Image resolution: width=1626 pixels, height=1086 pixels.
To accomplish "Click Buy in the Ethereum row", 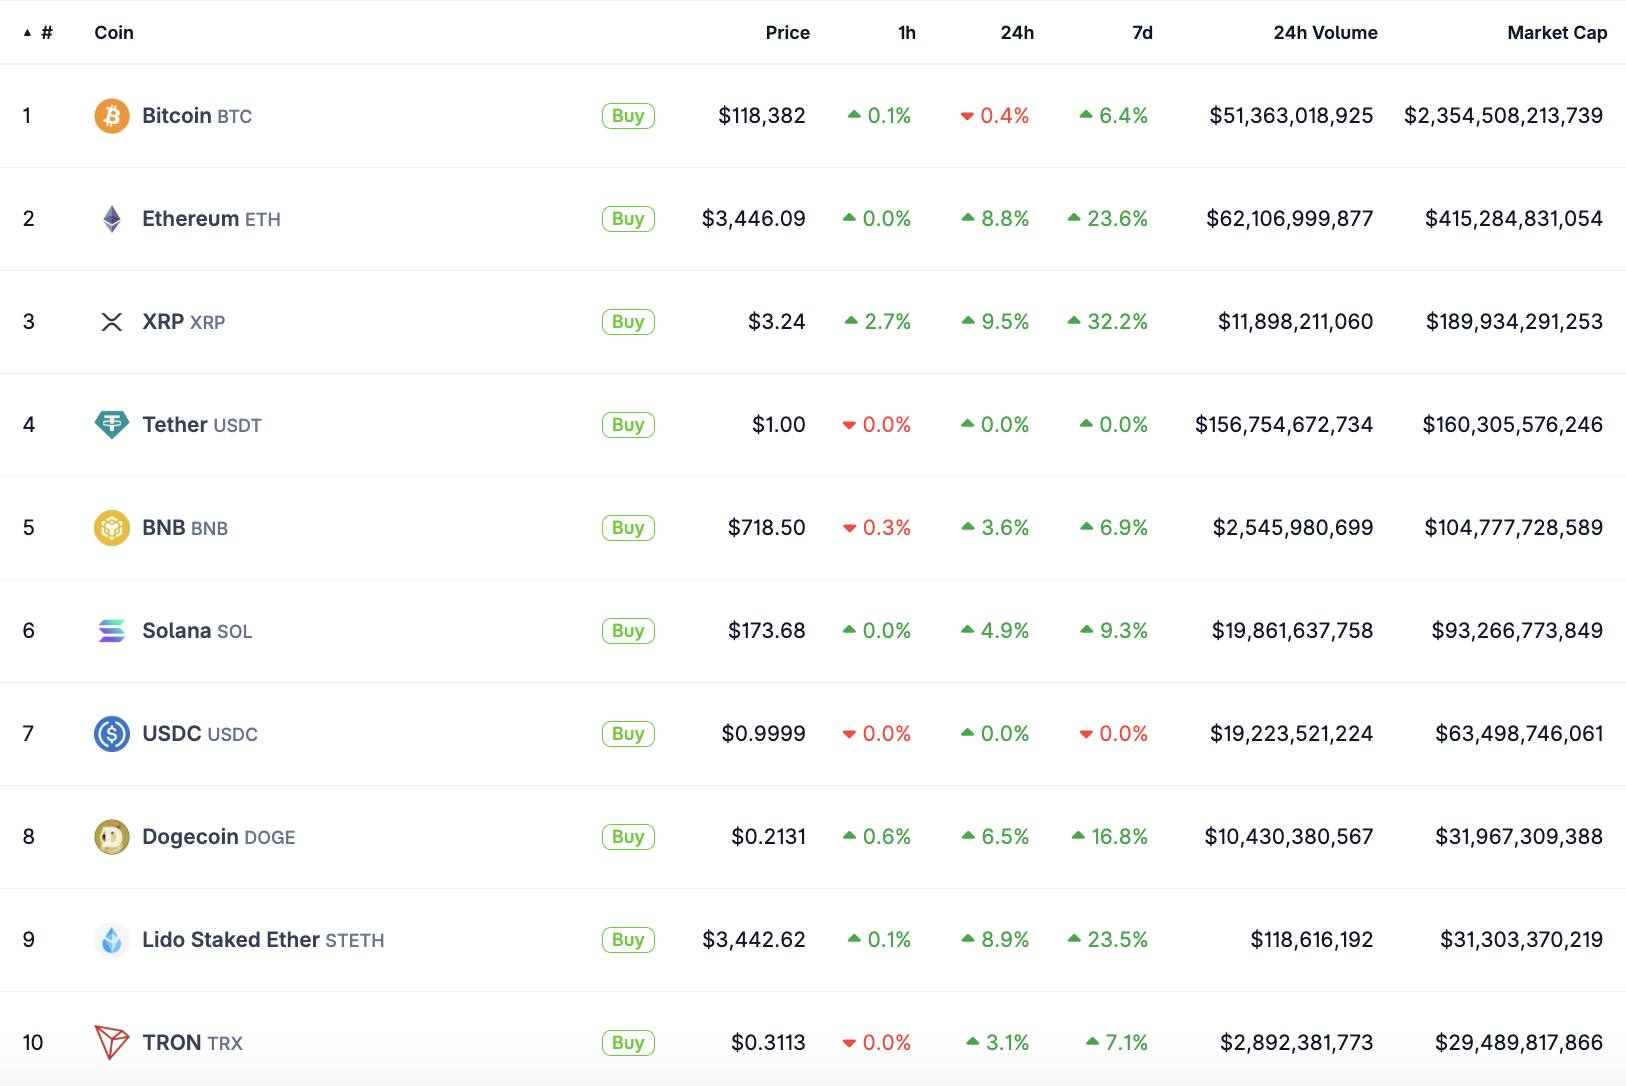I will click(628, 219).
